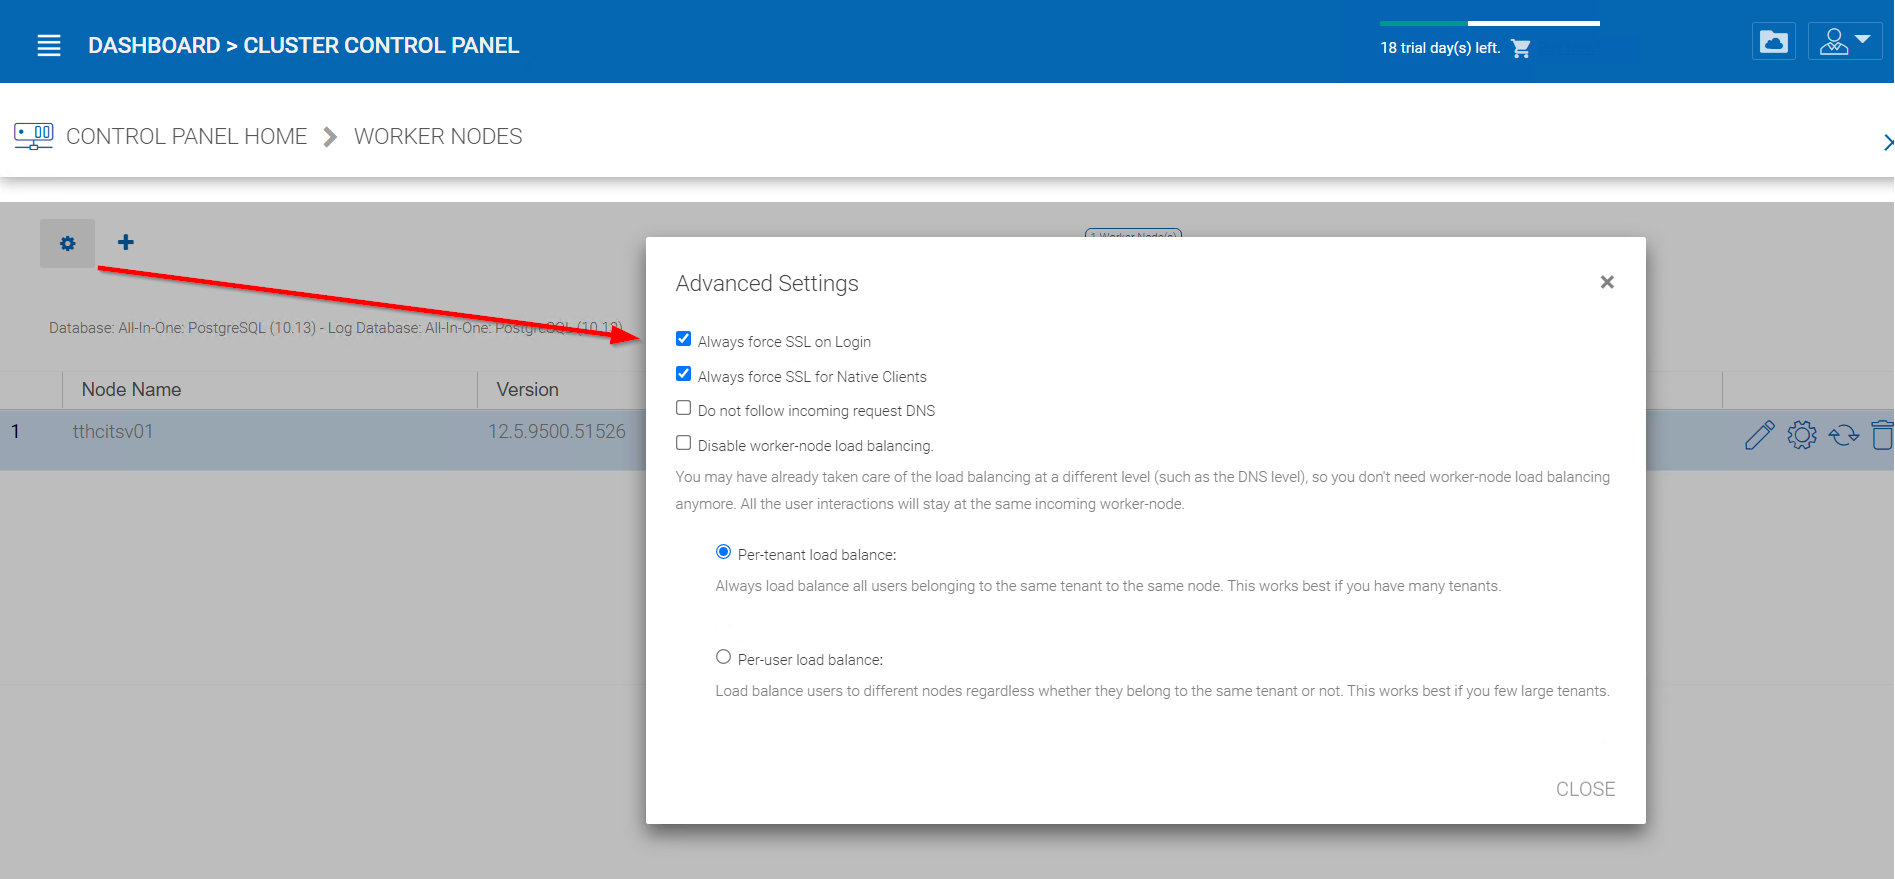This screenshot has width=1895, height=879.
Task: Enable Do not follow incoming request DNS
Action: click(x=684, y=408)
